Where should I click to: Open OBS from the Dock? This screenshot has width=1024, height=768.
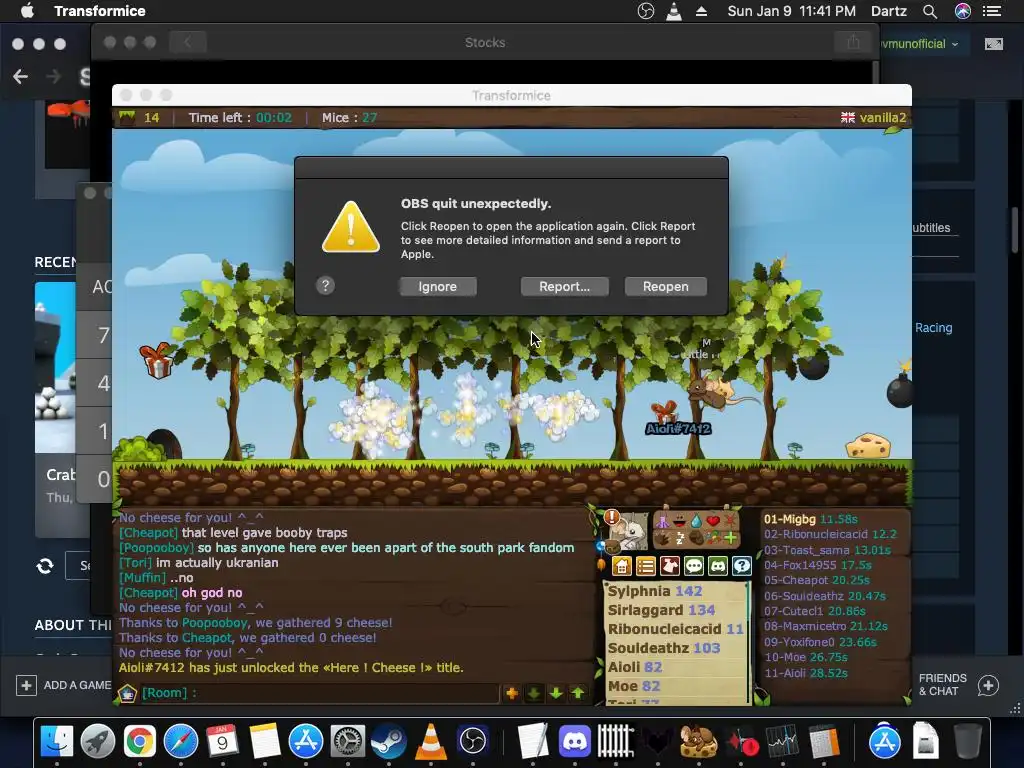(473, 742)
